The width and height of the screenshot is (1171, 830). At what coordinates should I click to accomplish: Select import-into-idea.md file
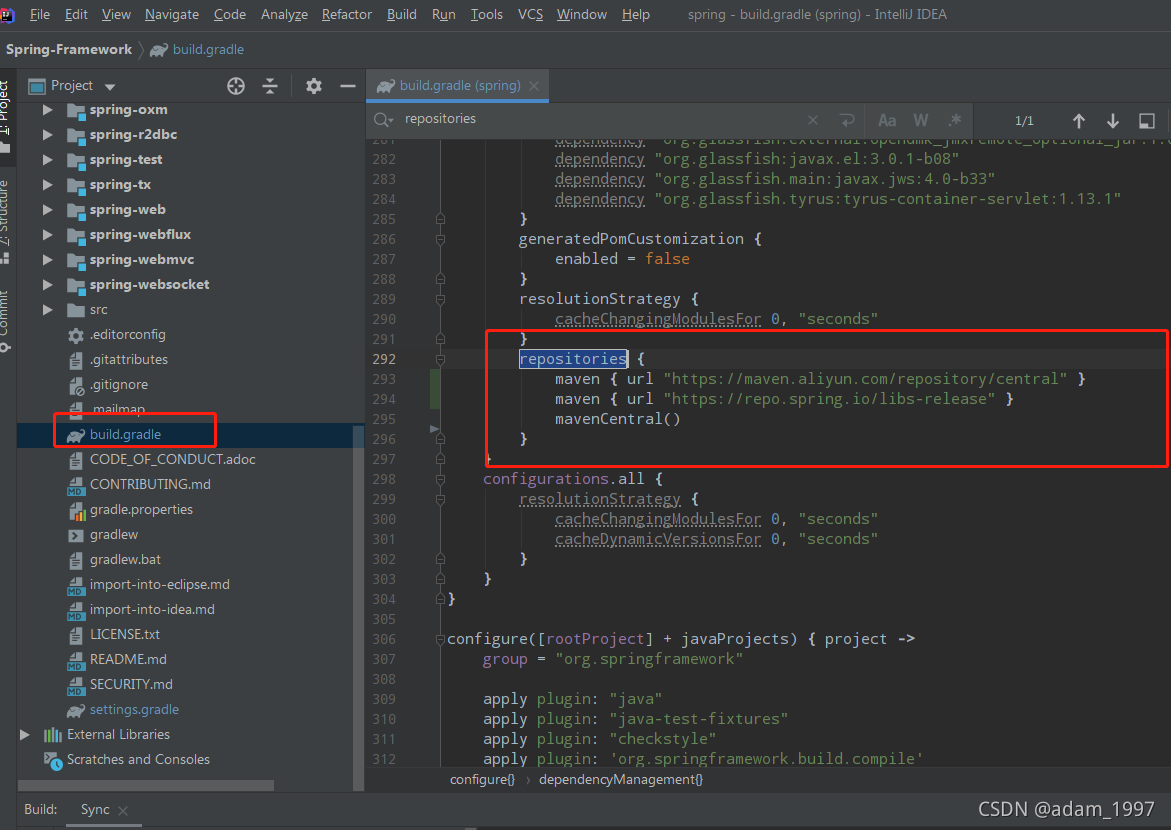(152, 610)
